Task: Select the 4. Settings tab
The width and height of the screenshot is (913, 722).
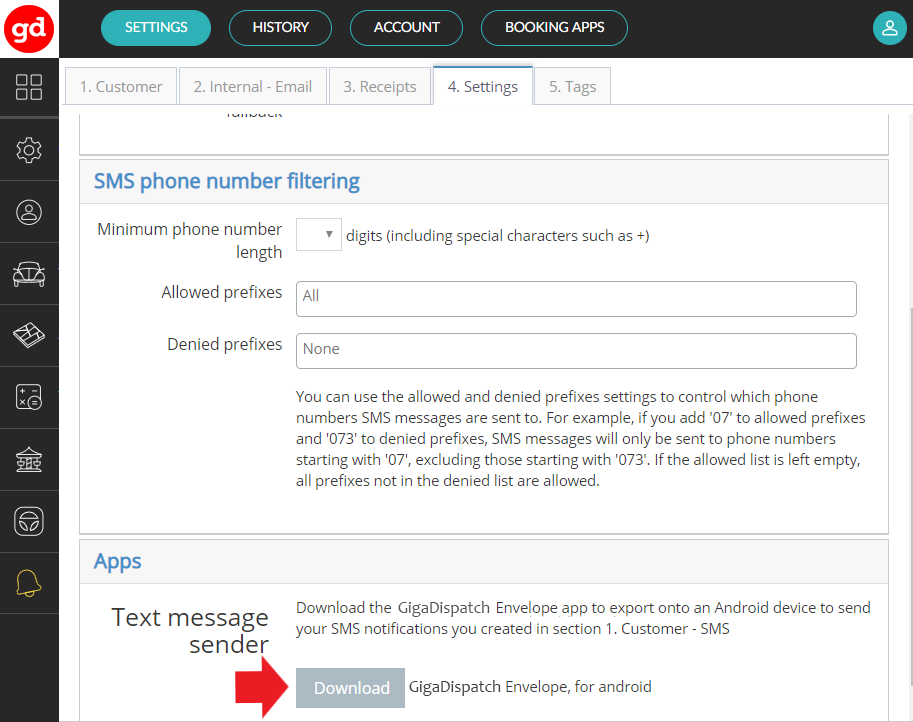Action: click(483, 86)
